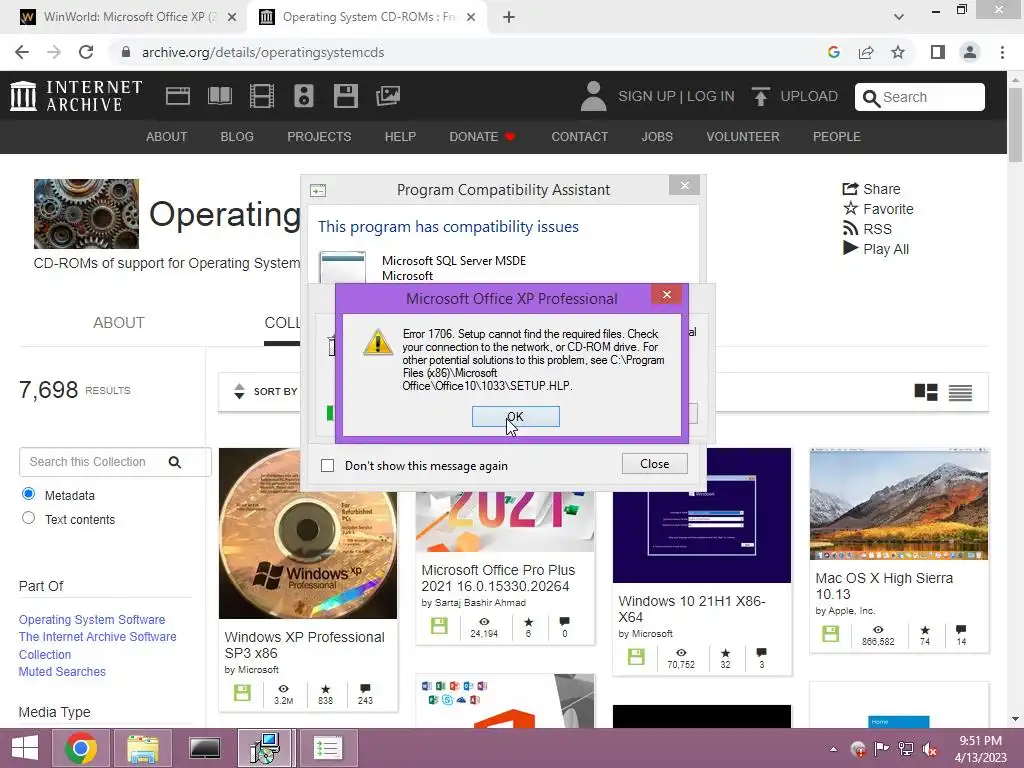Open the CONTACT nav item
Image resolution: width=1024 pixels, height=768 pixels.
579,136
